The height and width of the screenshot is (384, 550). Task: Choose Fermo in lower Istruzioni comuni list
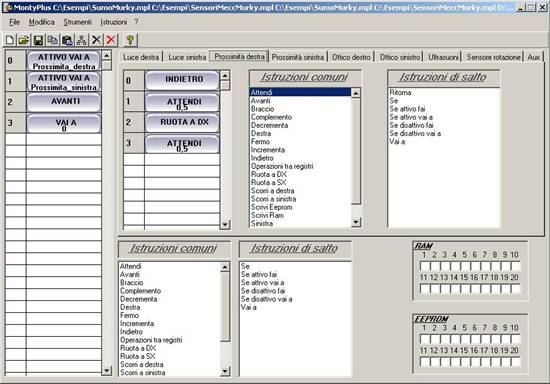pyautogui.click(x=129, y=315)
